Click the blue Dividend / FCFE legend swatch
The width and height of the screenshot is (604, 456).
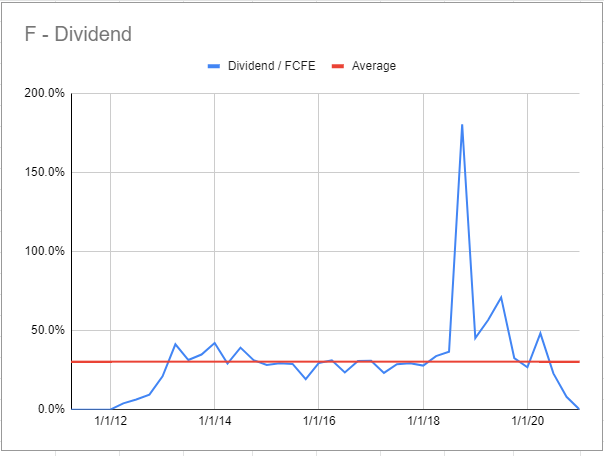click(214, 66)
